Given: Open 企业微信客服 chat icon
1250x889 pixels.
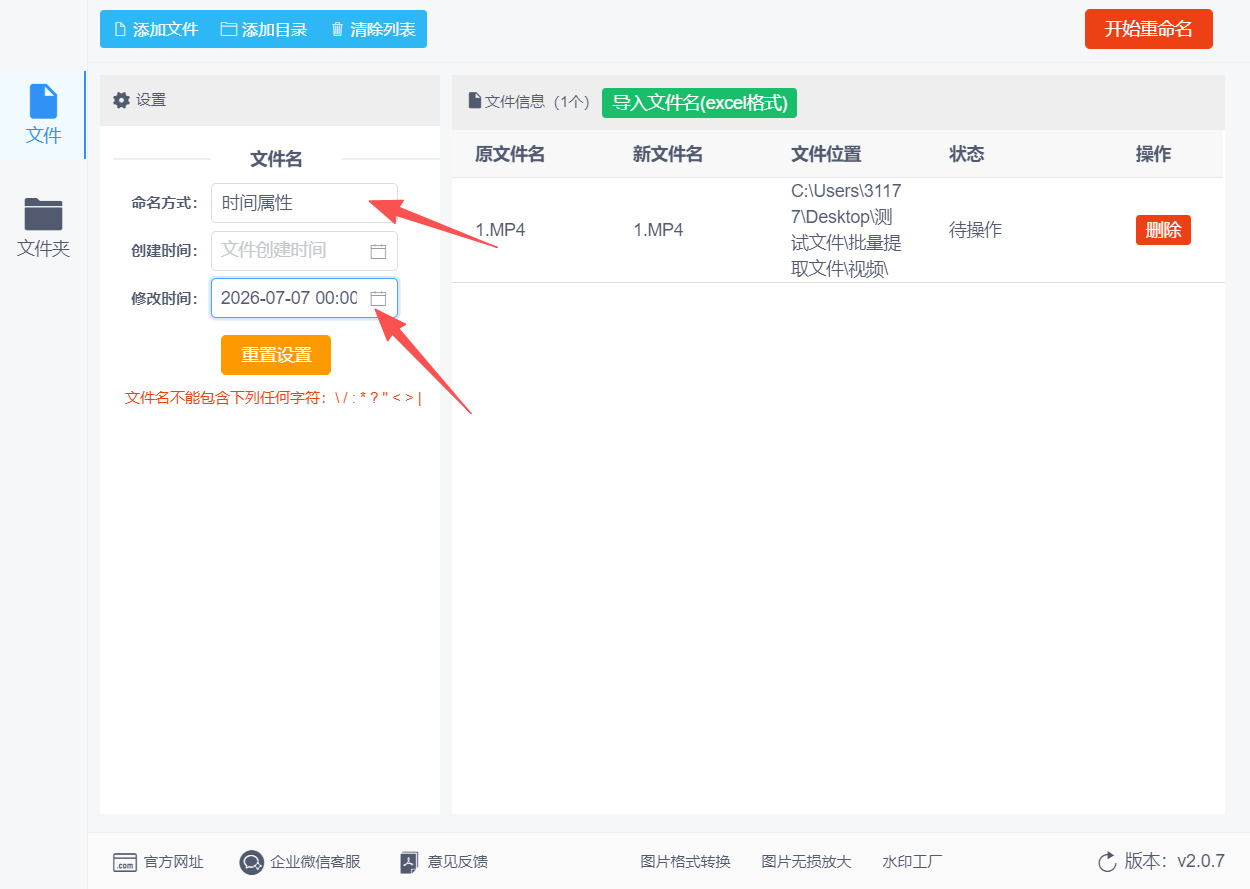Looking at the screenshot, I should 252,862.
